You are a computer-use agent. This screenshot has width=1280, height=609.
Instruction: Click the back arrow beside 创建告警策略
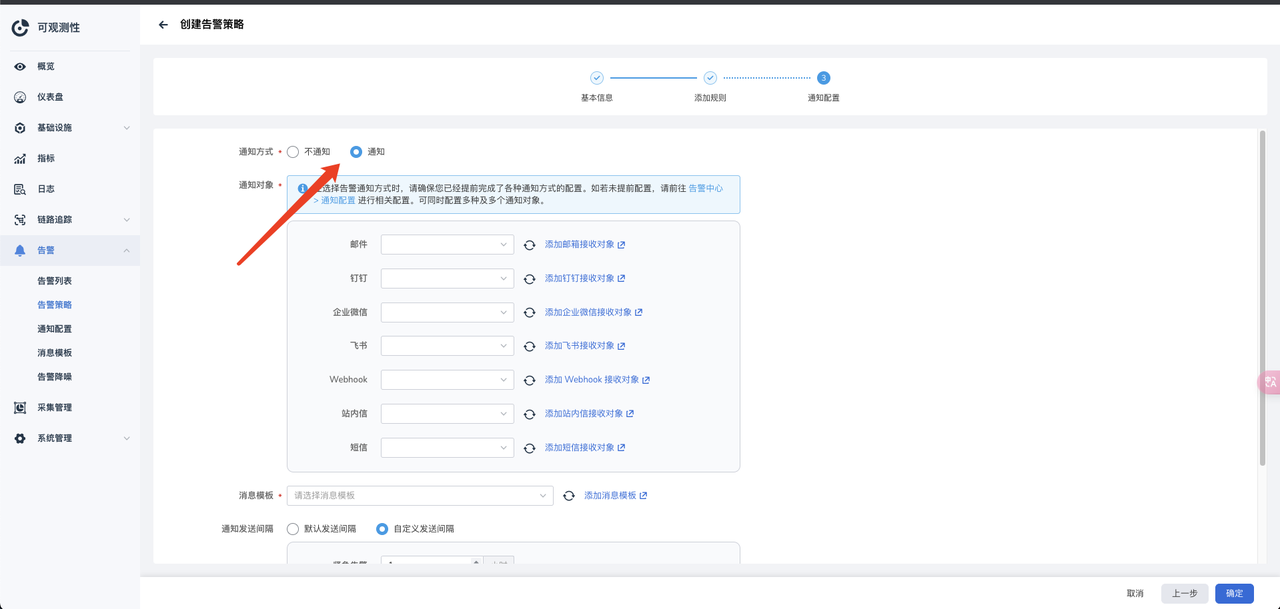tap(162, 24)
